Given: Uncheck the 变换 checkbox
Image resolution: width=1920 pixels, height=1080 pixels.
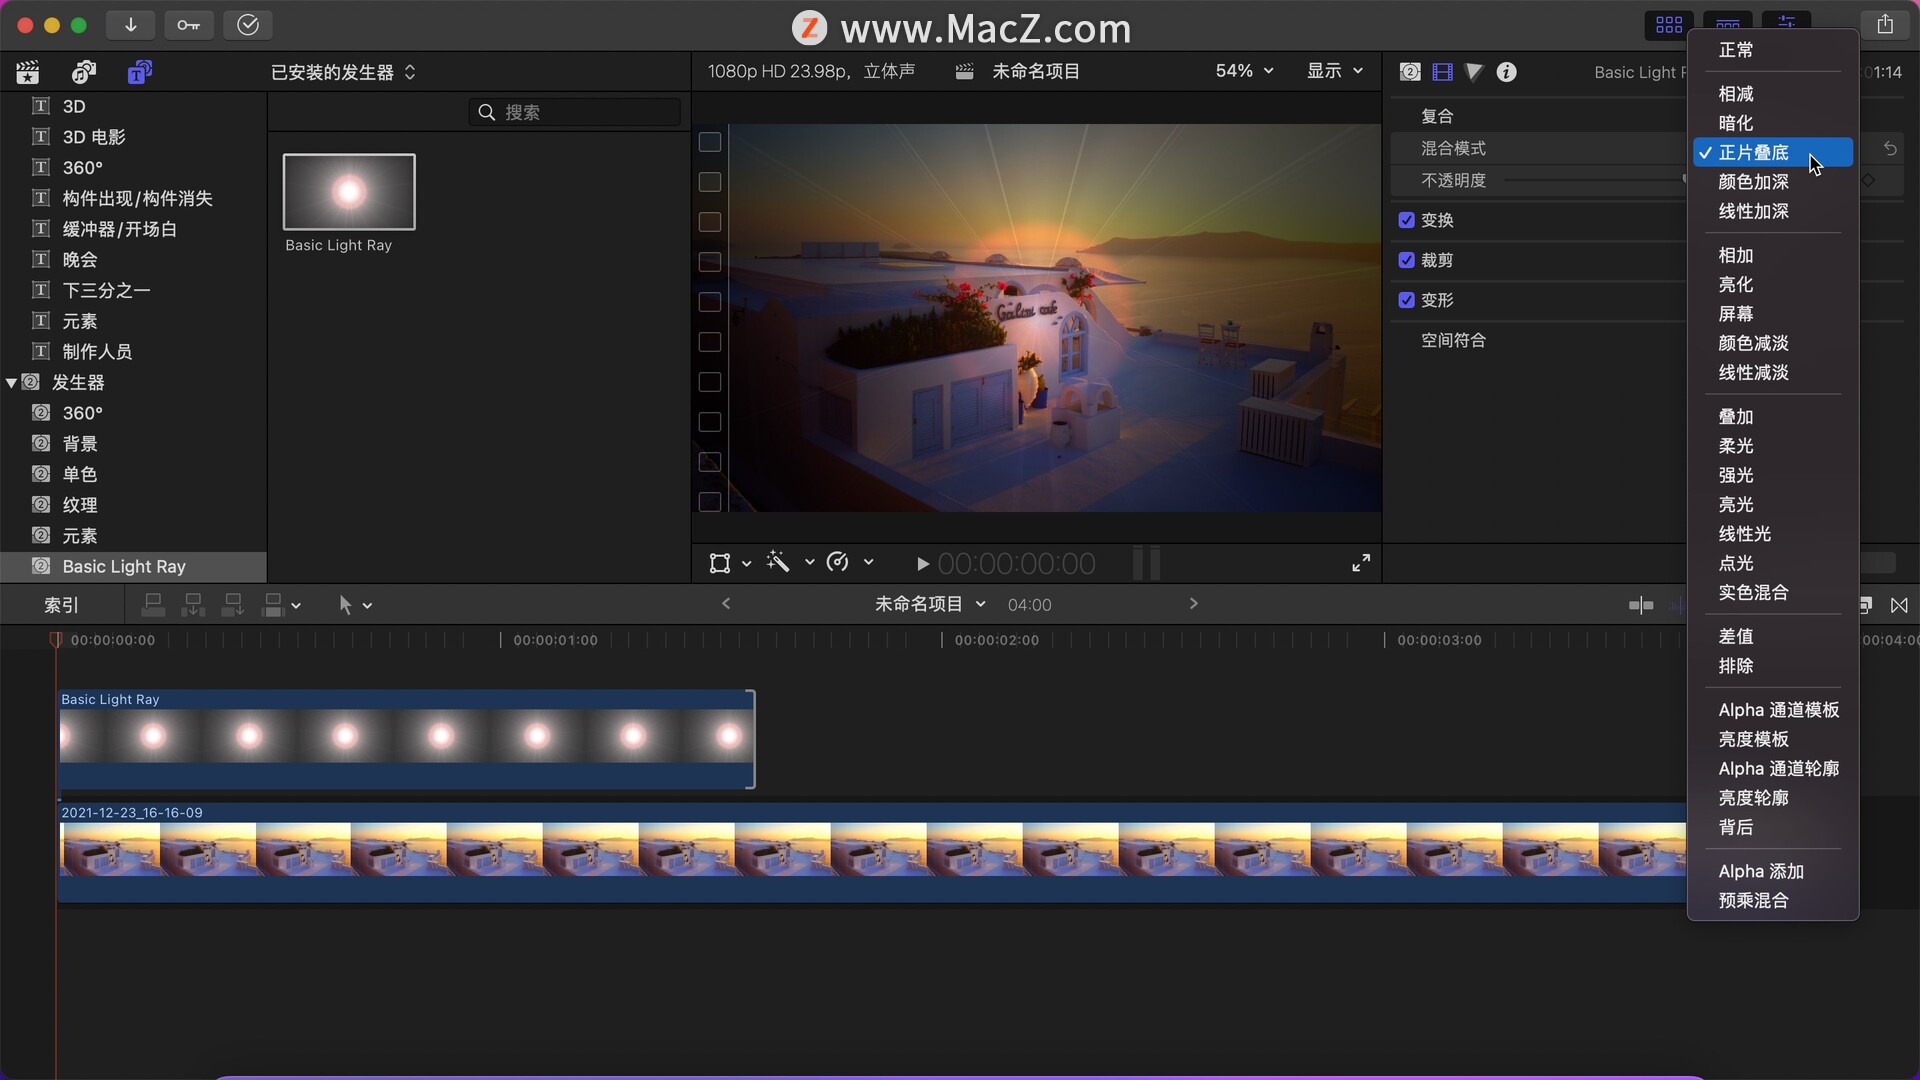Looking at the screenshot, I should [1407, 220].
